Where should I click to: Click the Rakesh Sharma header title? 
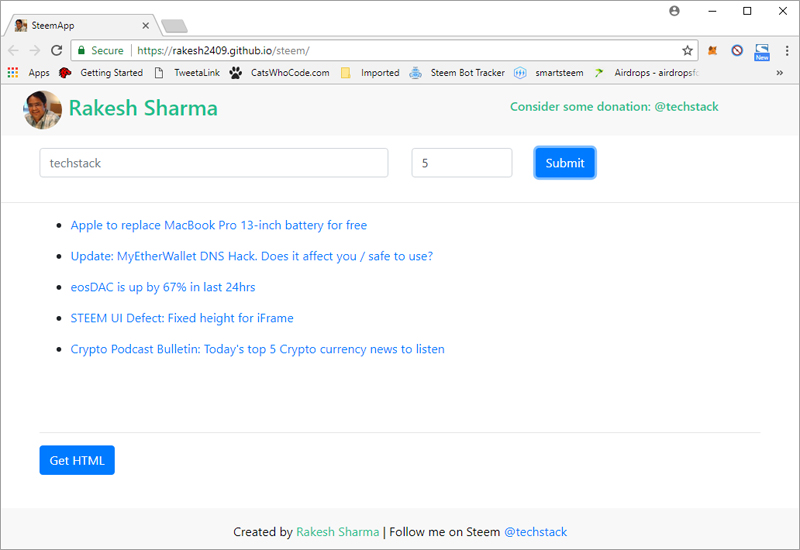click(143, 108)
